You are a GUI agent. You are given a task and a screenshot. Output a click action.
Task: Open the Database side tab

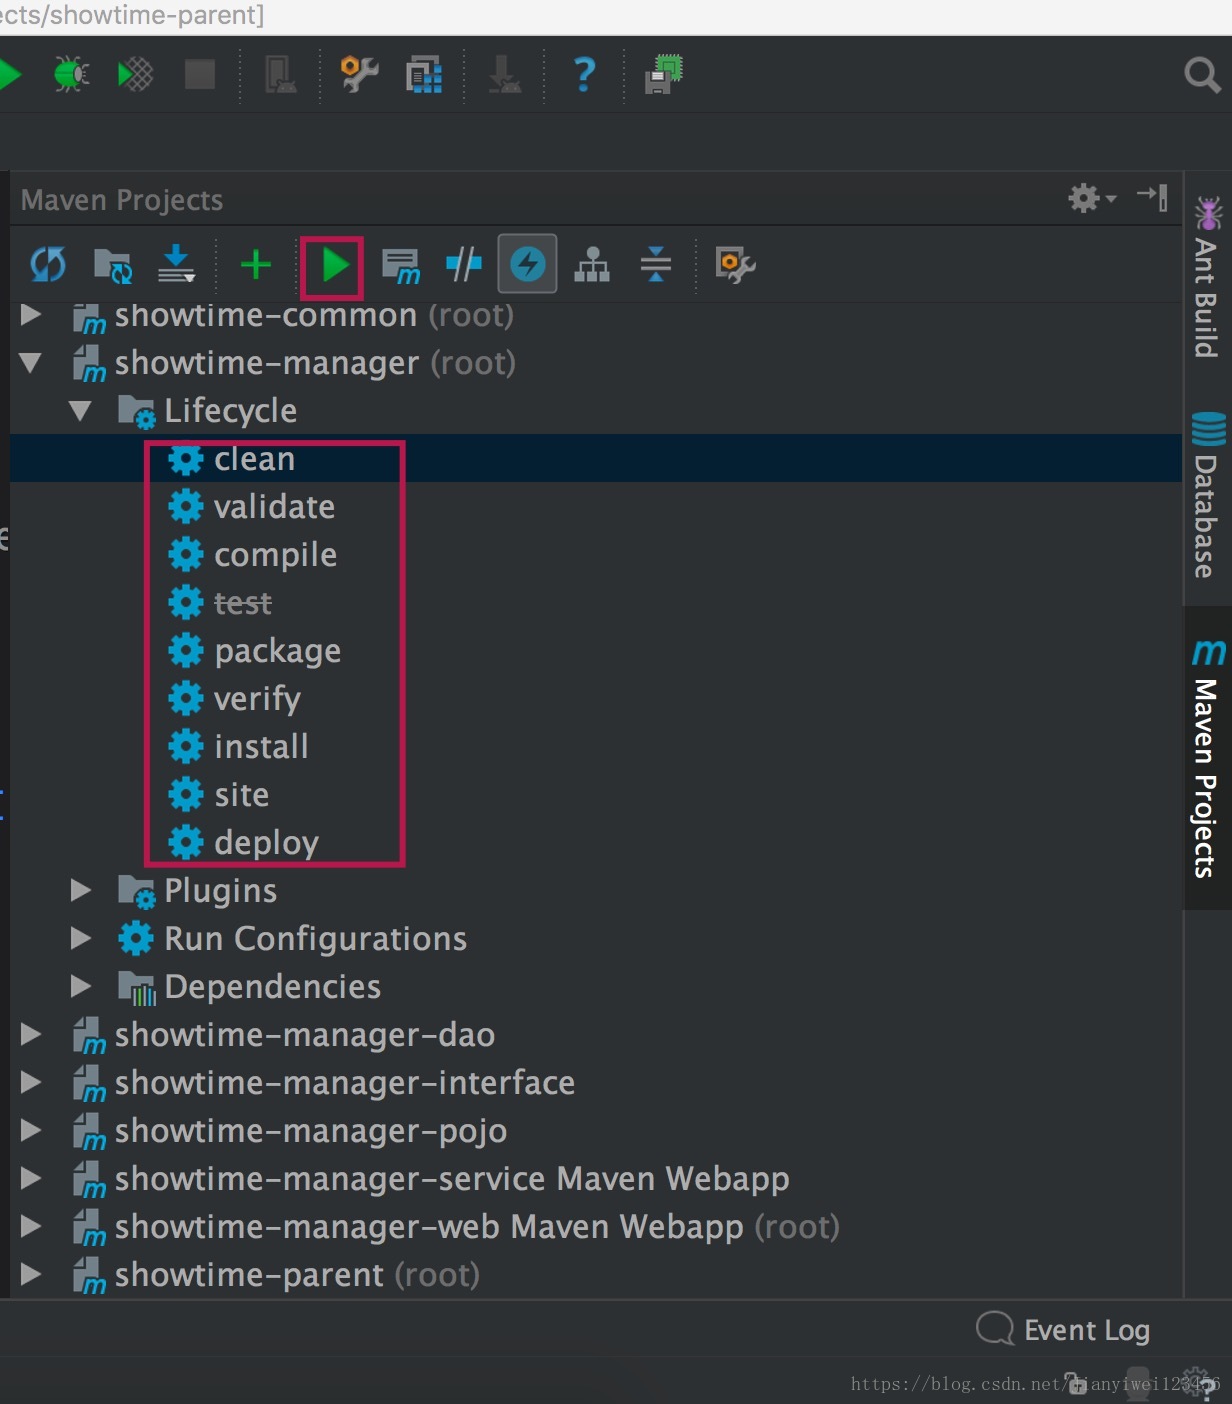[1207, 495]
